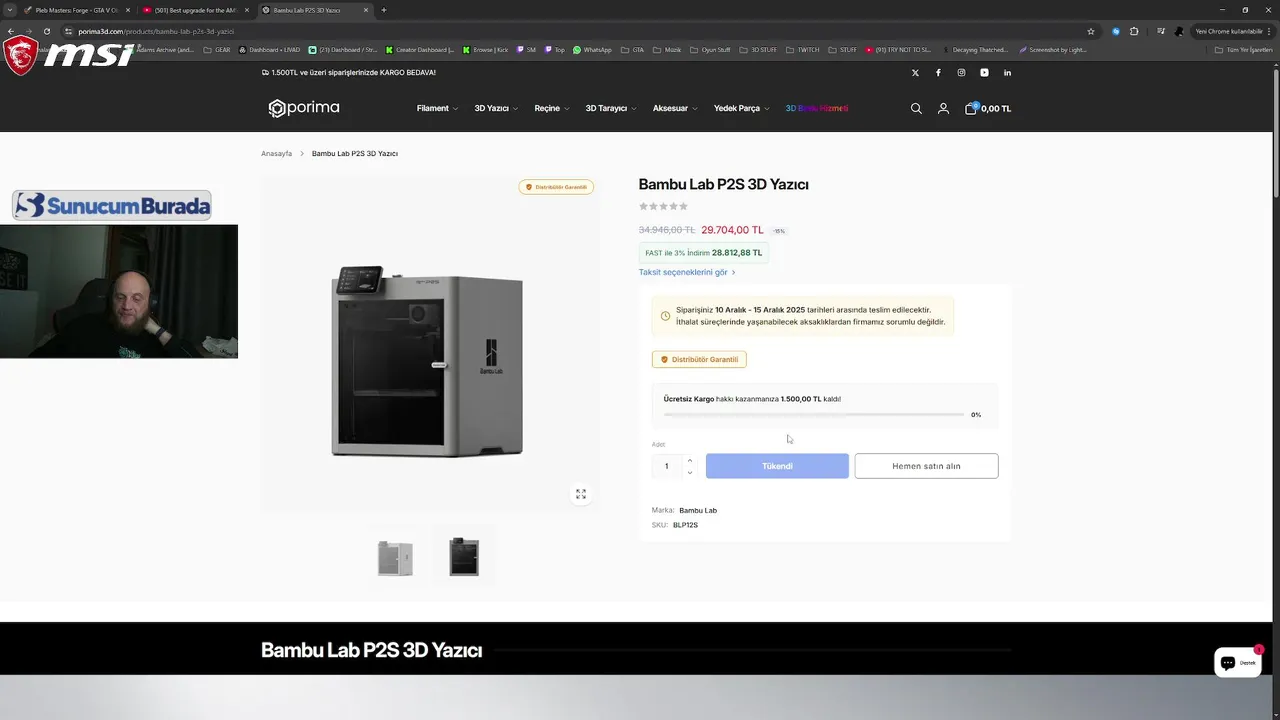Open the Browse | Kick bookmark
1280x720 pixels.
tap(485, 50)
